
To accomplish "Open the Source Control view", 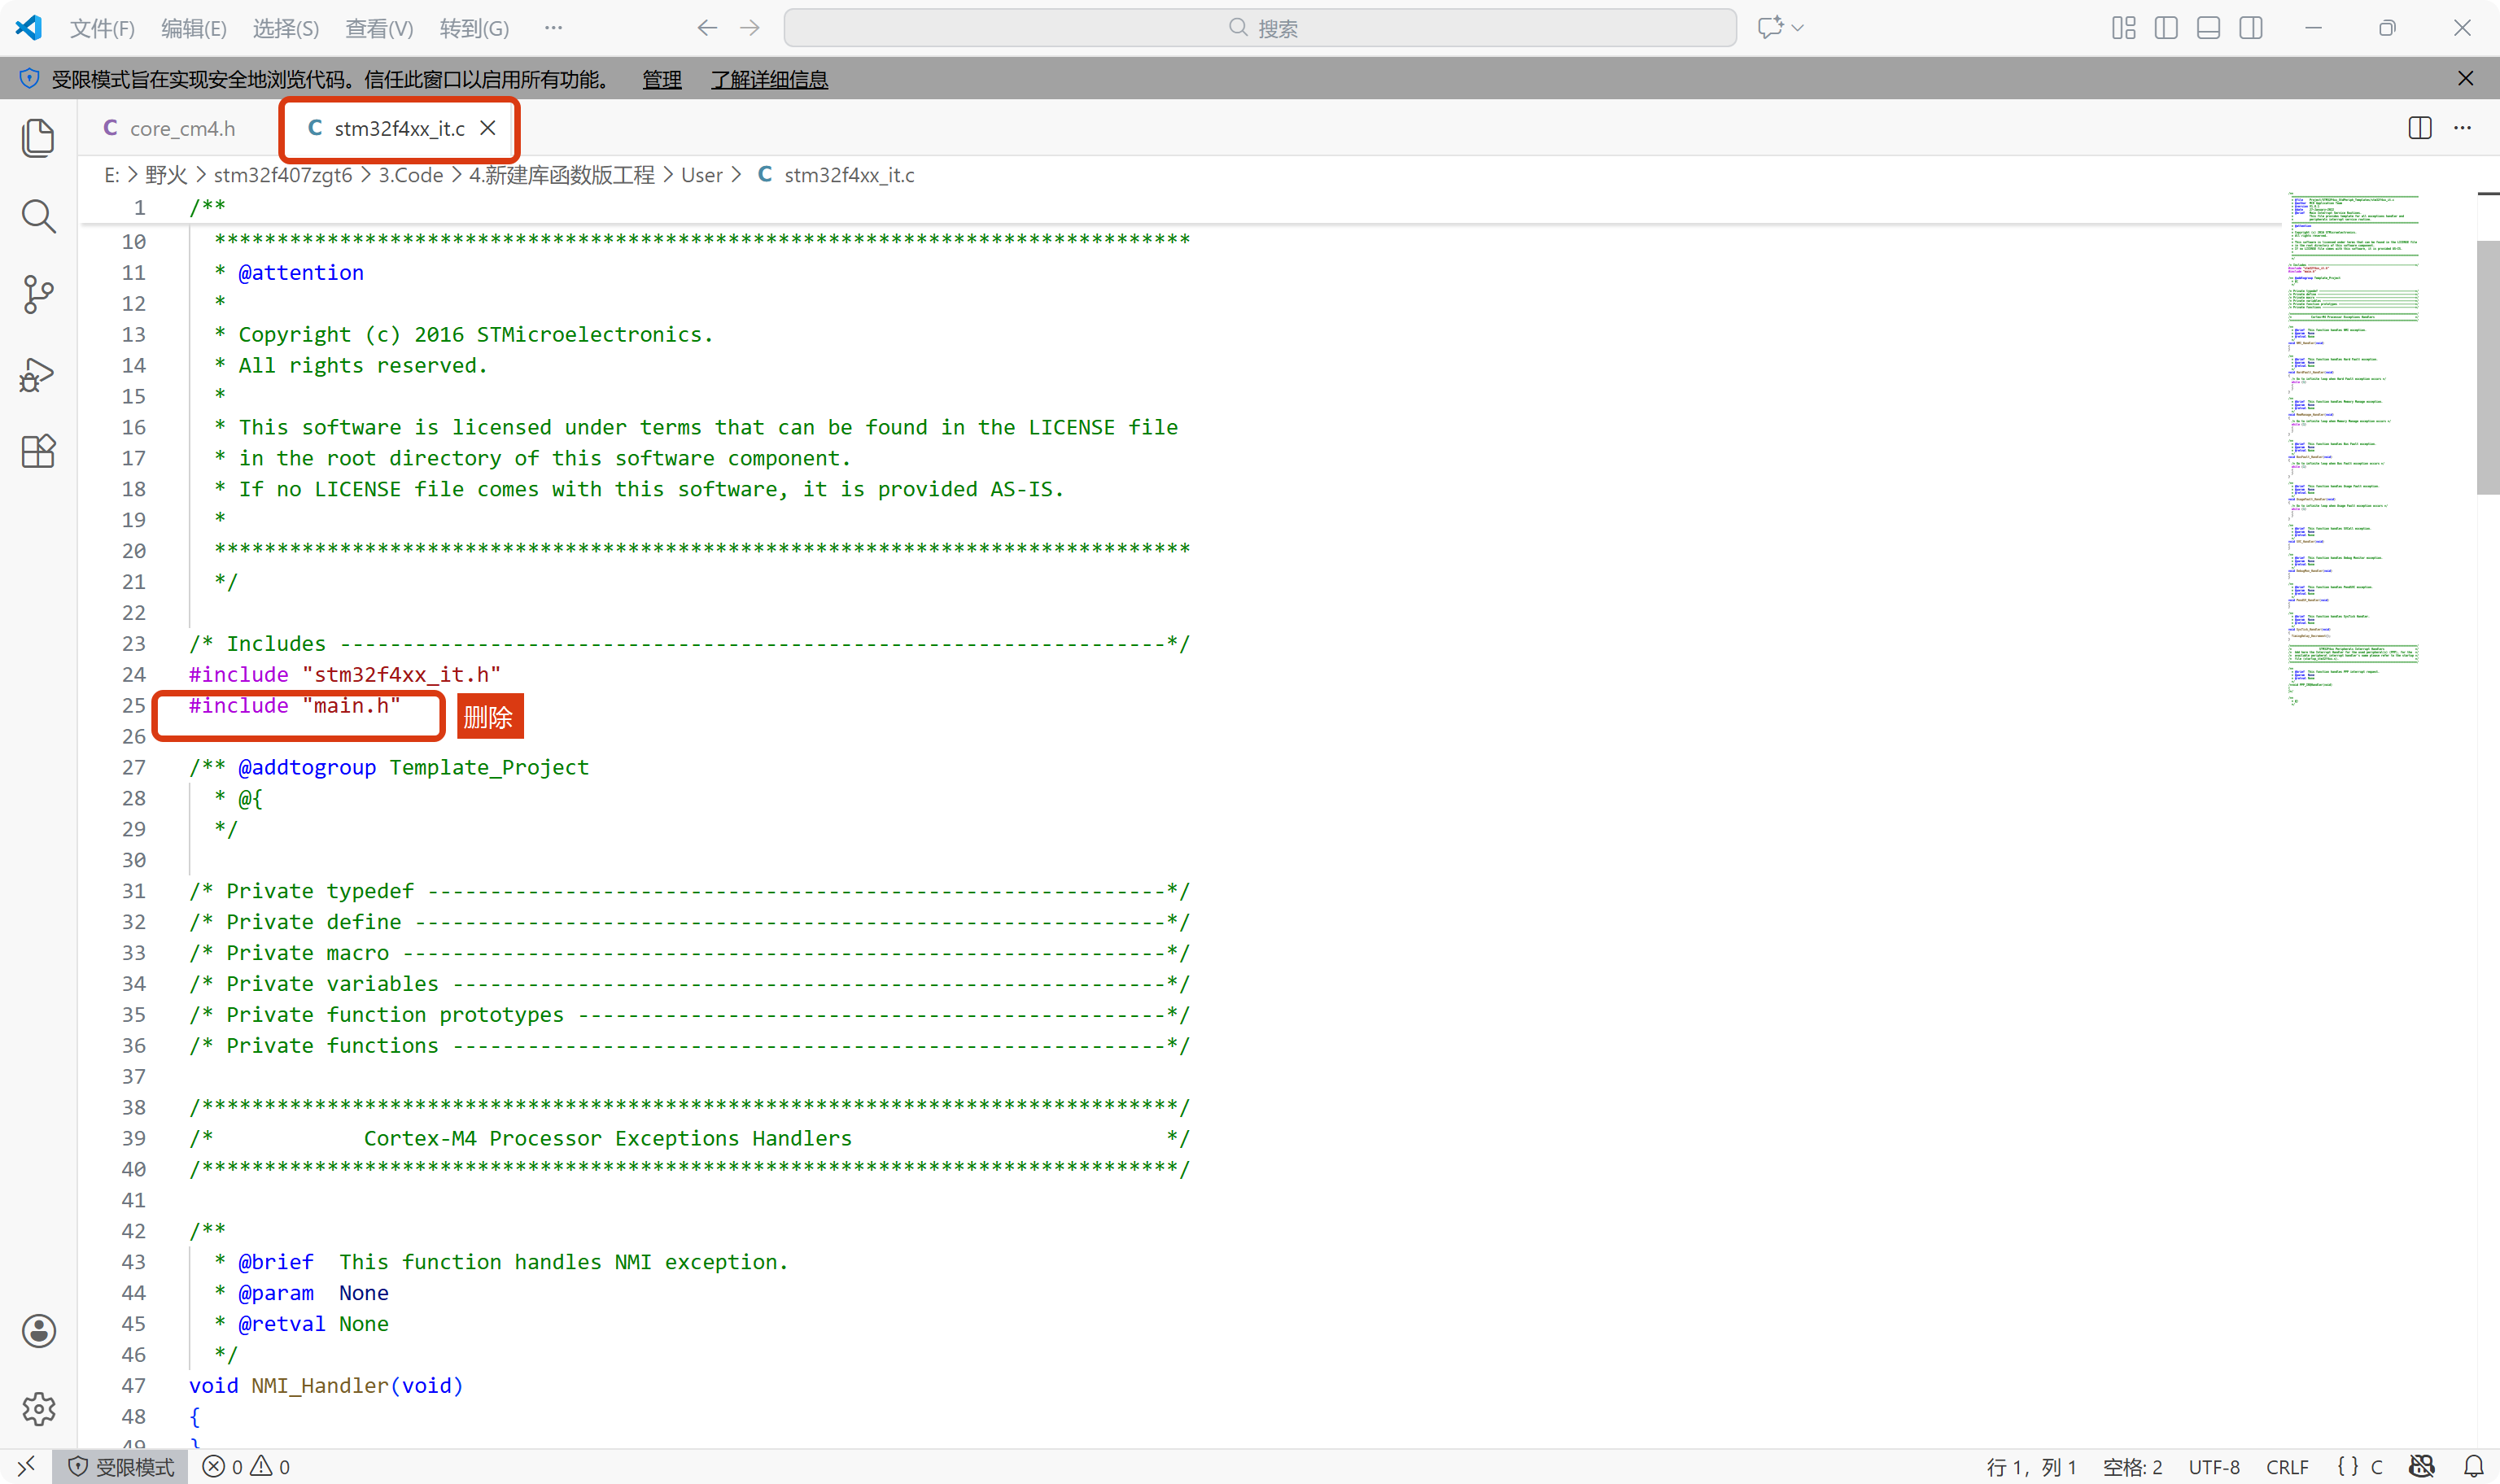I will 38,294.
